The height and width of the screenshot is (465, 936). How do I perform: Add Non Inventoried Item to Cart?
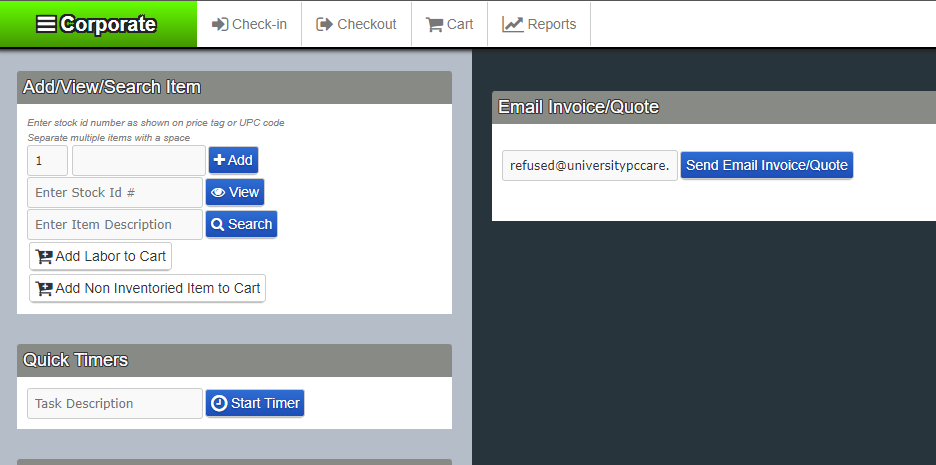(147, 288)
